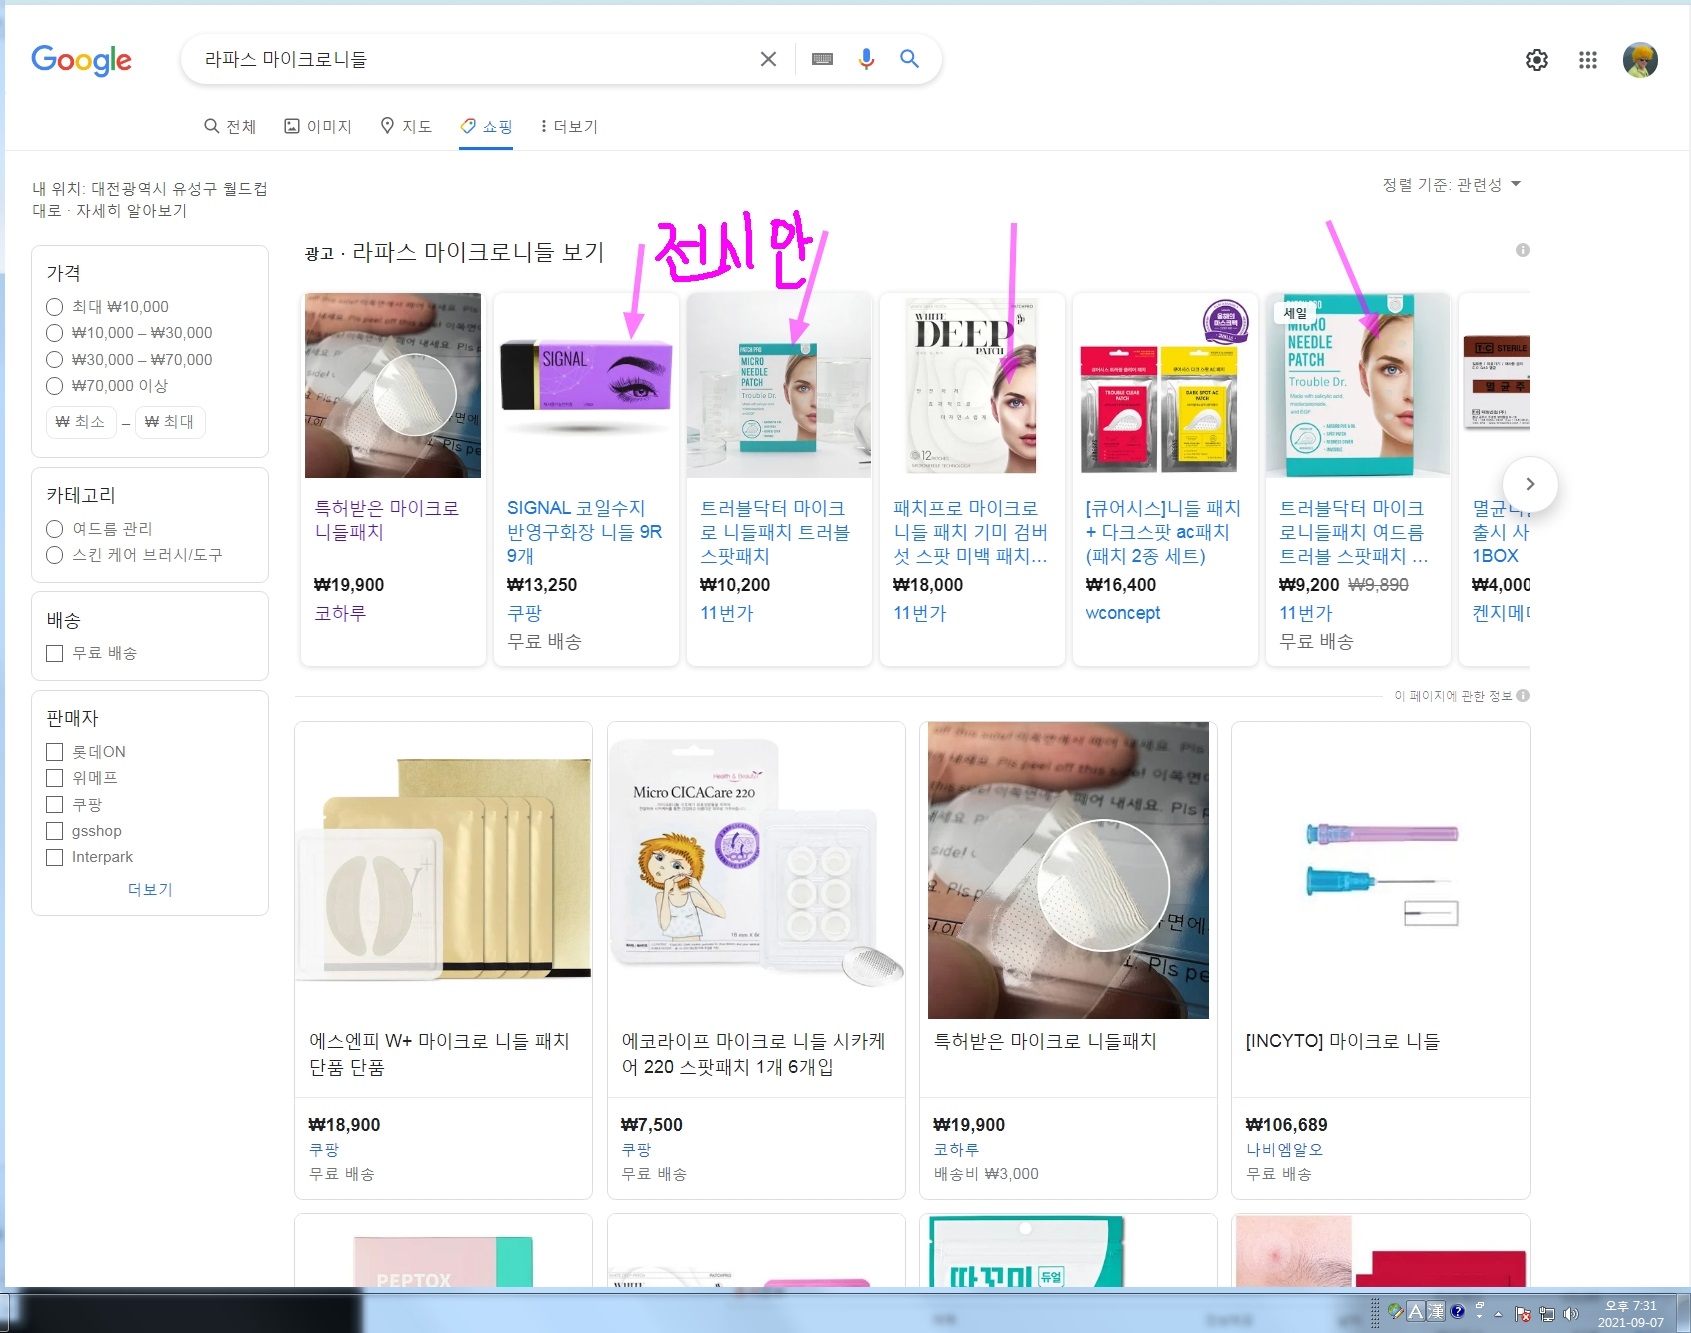This screenshot has height=1333, width=1691.
Task: Switch to 이미지 tab
Action: coord(318,126)
